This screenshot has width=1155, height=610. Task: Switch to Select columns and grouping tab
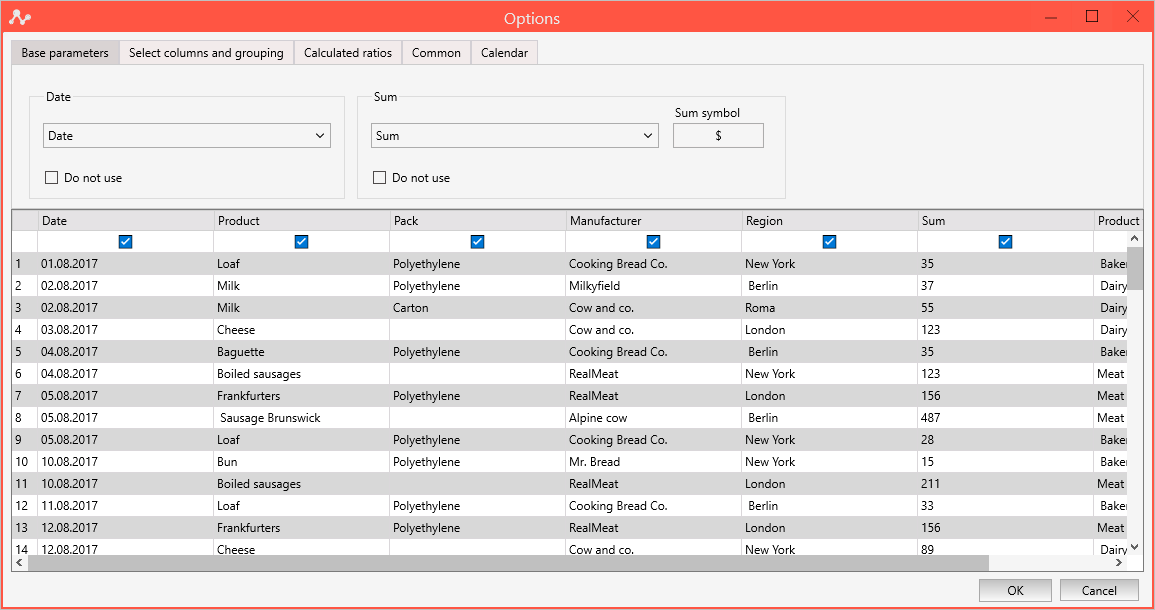point(206,53)
